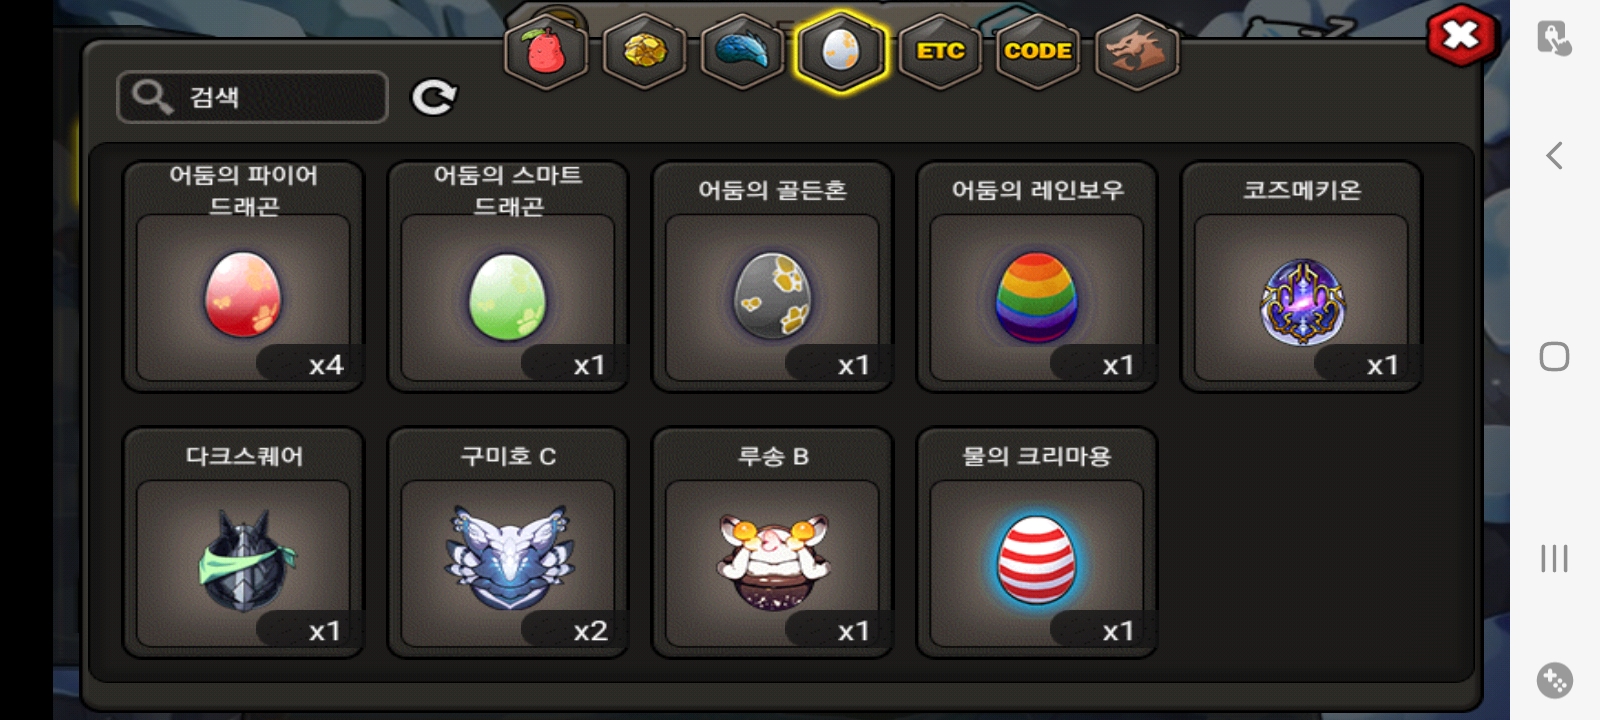Choose the 다크스퀘어 blindfolded egg
Image resolution: width=1600 pixels, height=720 pixels.
click(x=243, y=543)
